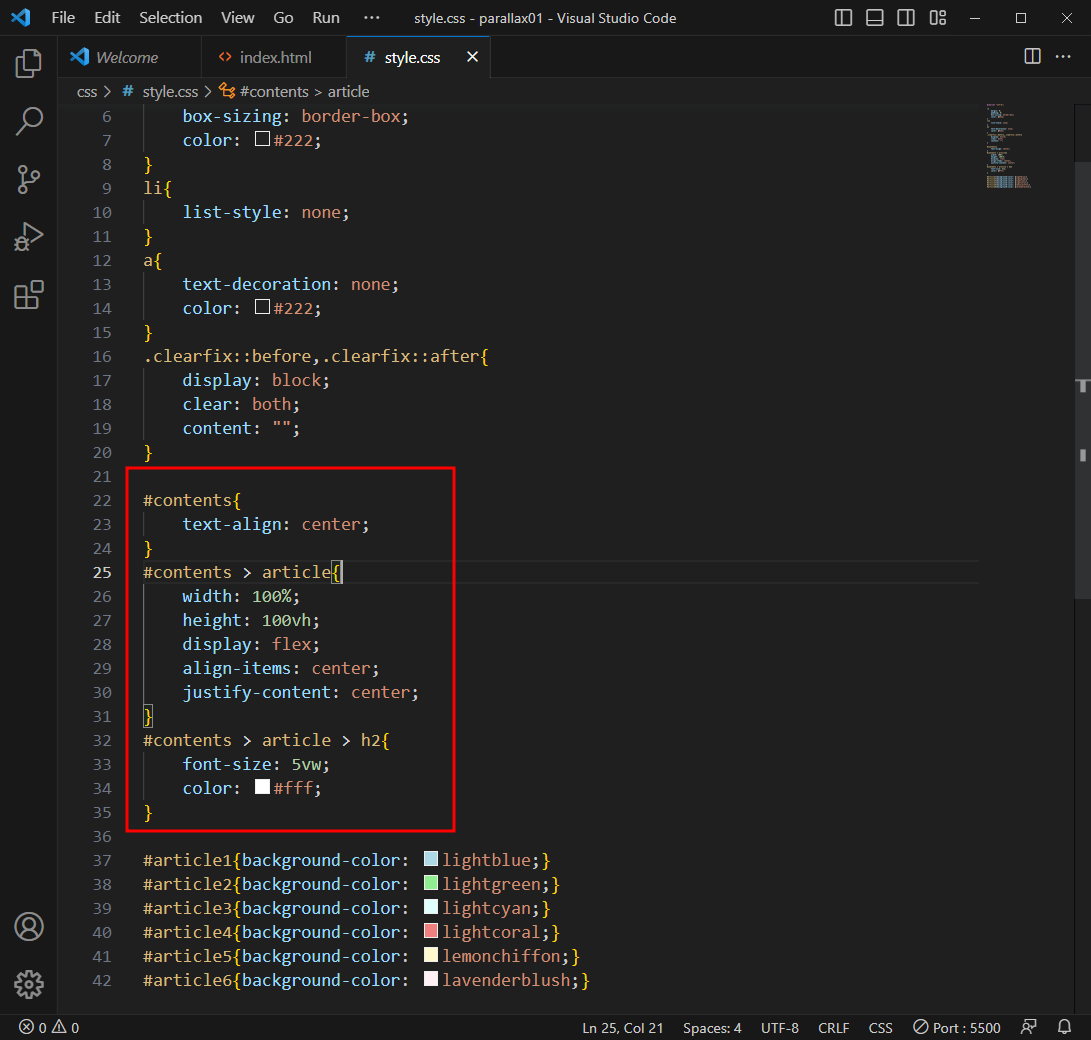Select the CSS language mode

click(x=880, y=1027)
